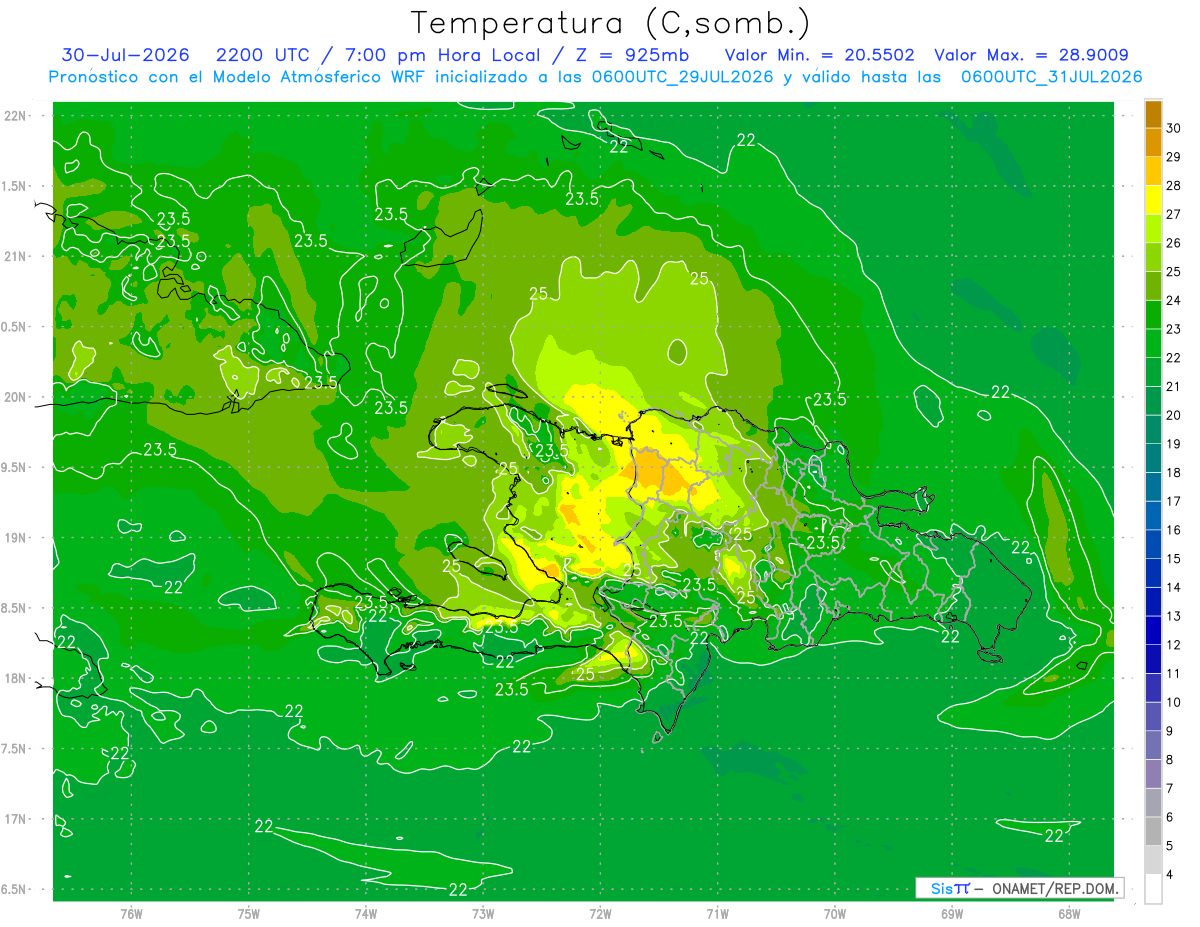The width and height of the screenshot is (1200, 927).
Task: Click color scale label "24"
Action: (1174, 300)
